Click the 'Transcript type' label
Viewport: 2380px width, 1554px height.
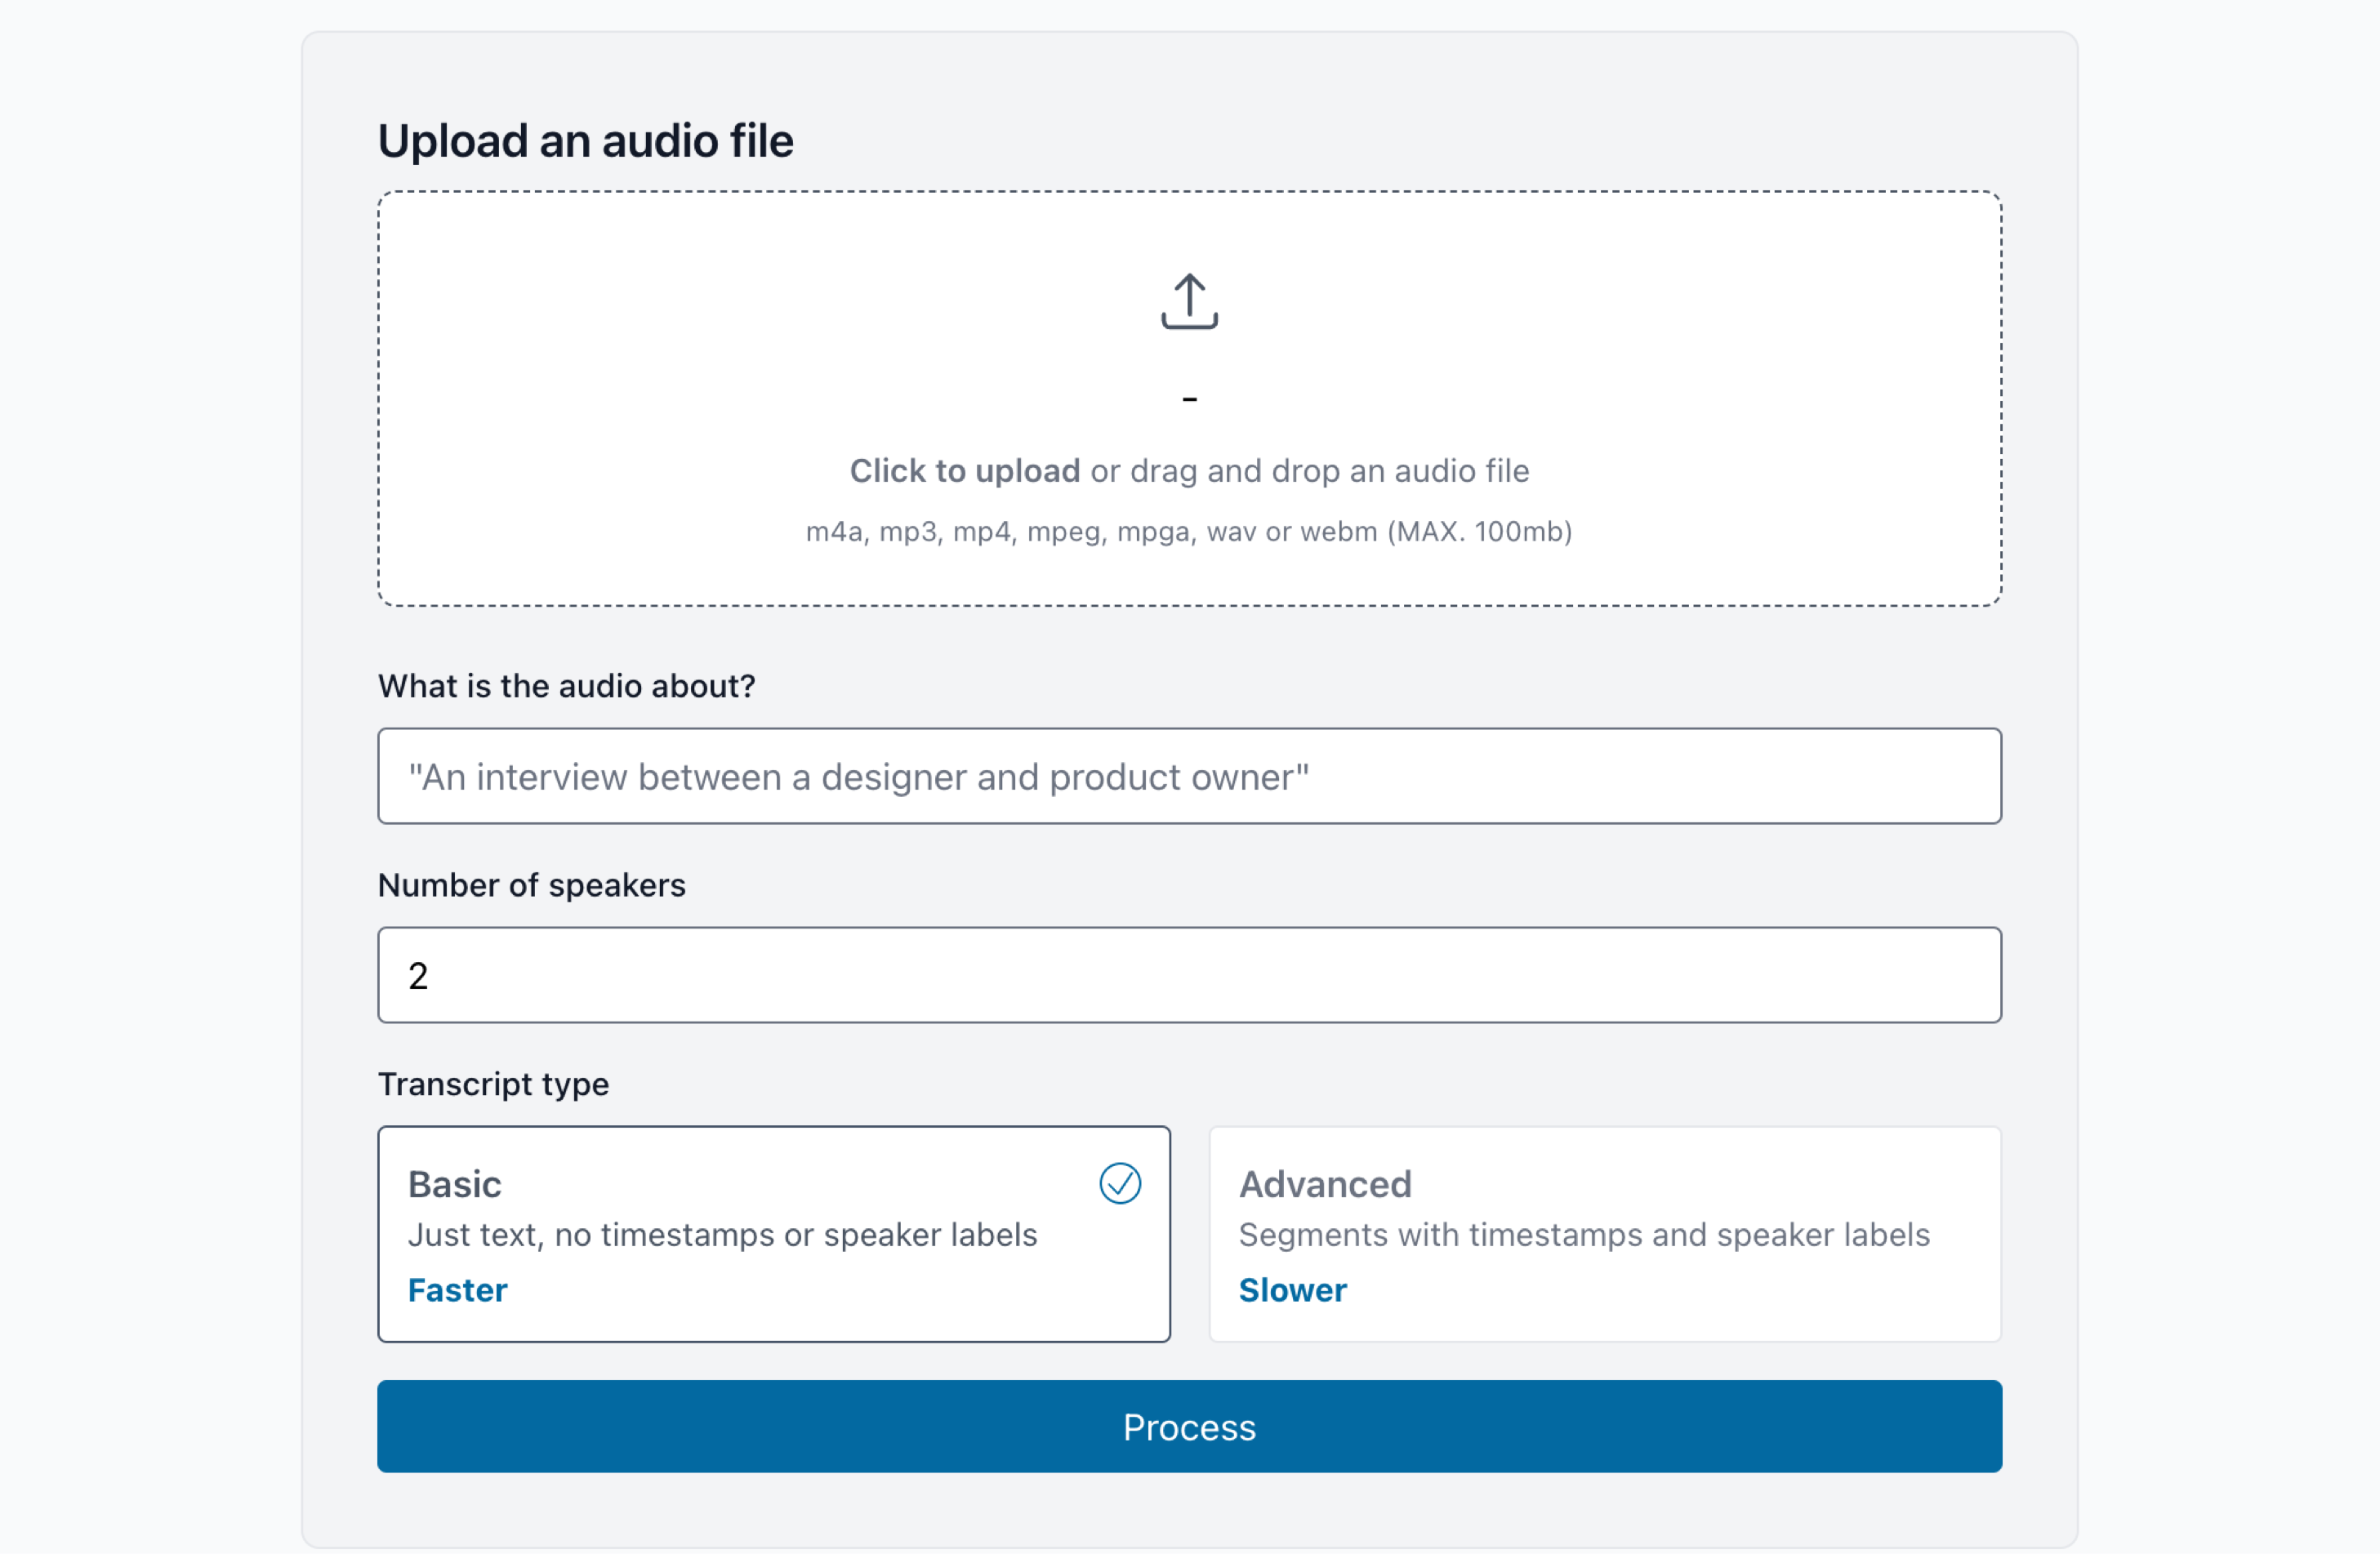click(x=493, y=1084)
